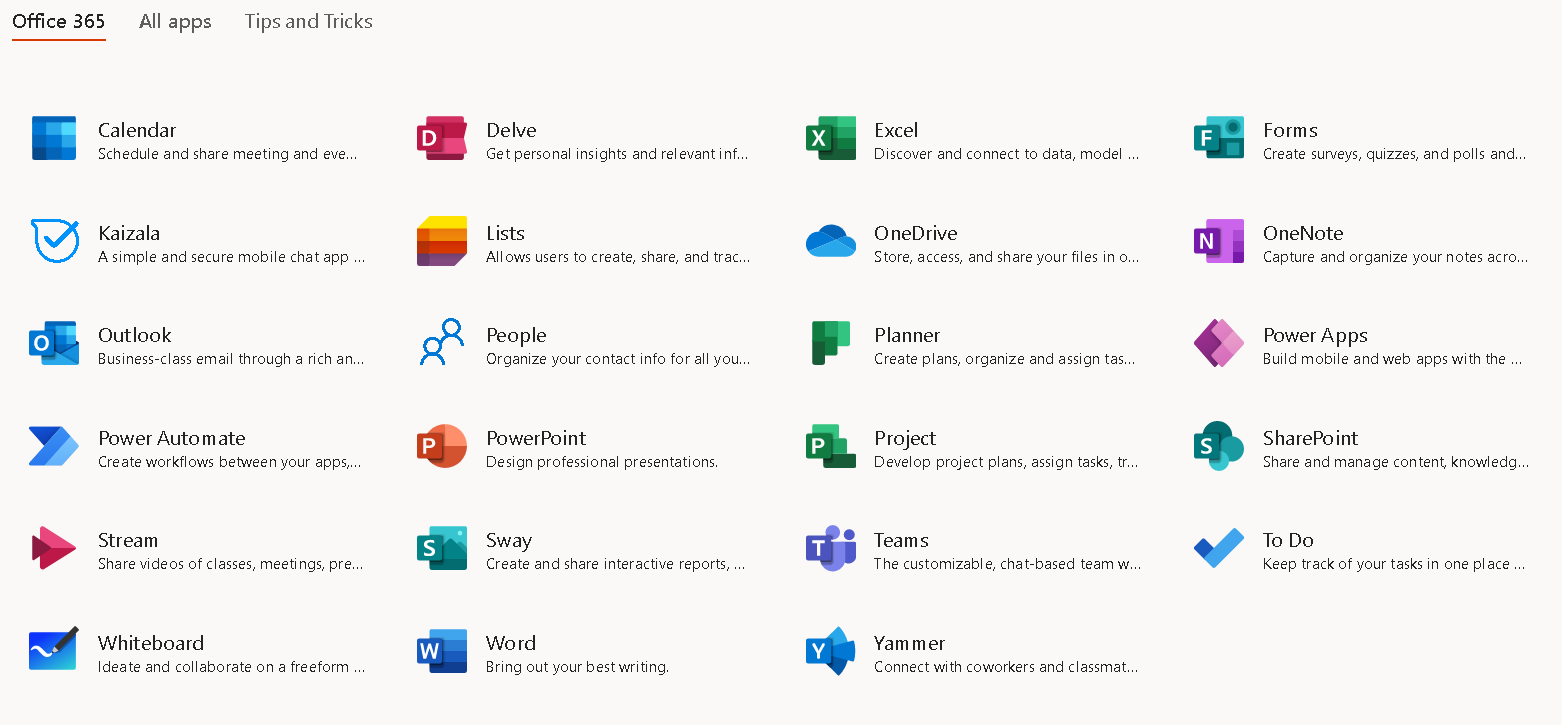Open the Calendar app icon
This screenshot has width=1562, height=725.
click(54, 139)
